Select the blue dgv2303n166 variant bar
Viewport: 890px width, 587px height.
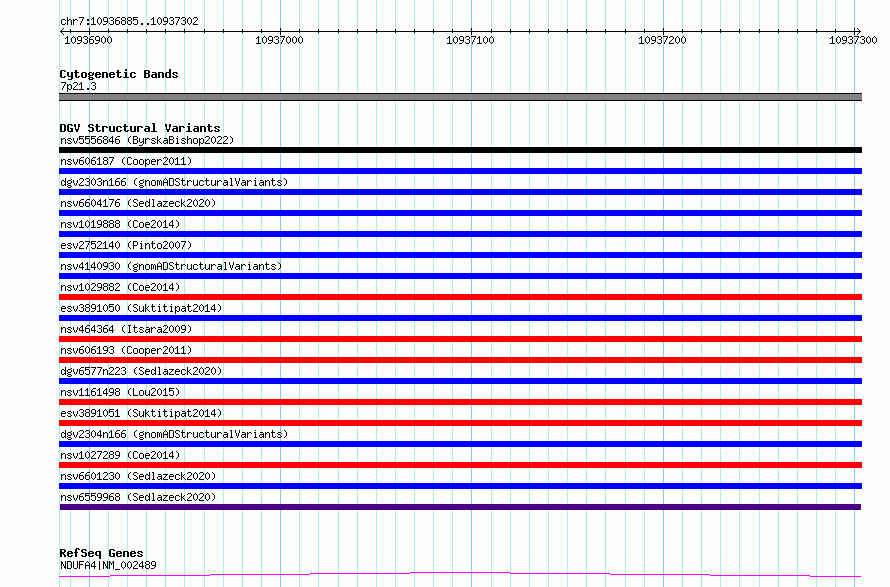coord(460,192)
